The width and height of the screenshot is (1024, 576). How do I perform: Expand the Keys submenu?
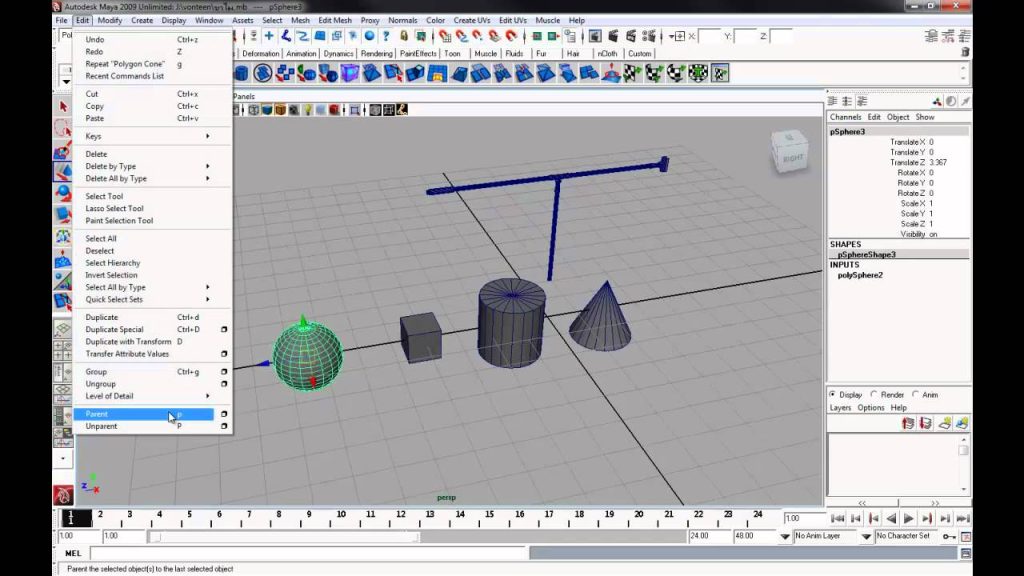pos(152,136)
